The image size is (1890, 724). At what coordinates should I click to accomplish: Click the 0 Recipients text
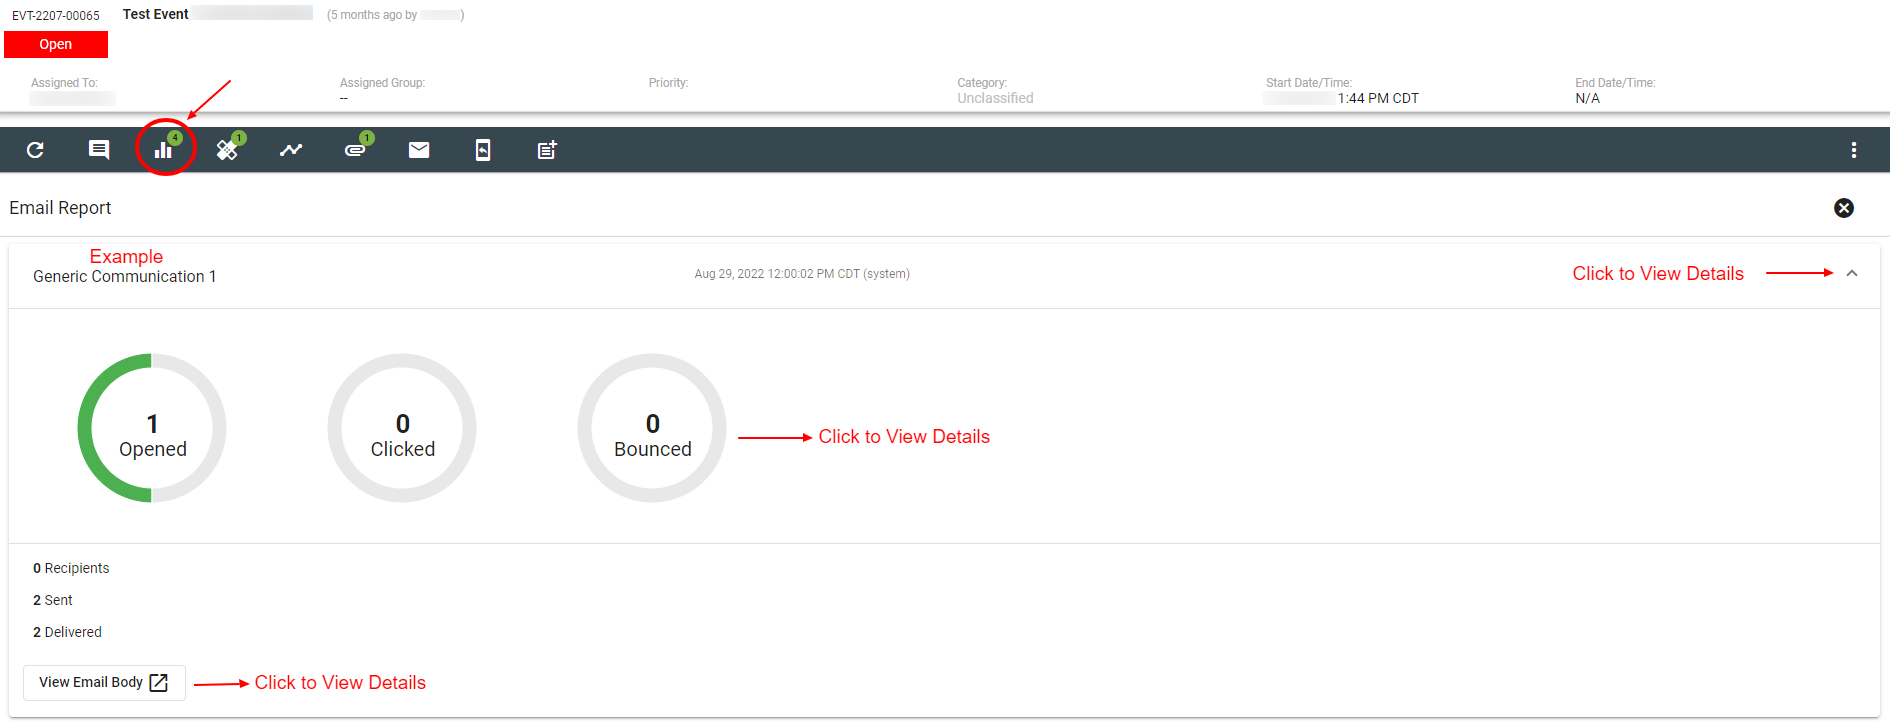pyautogui.click(x=71, y=568)
